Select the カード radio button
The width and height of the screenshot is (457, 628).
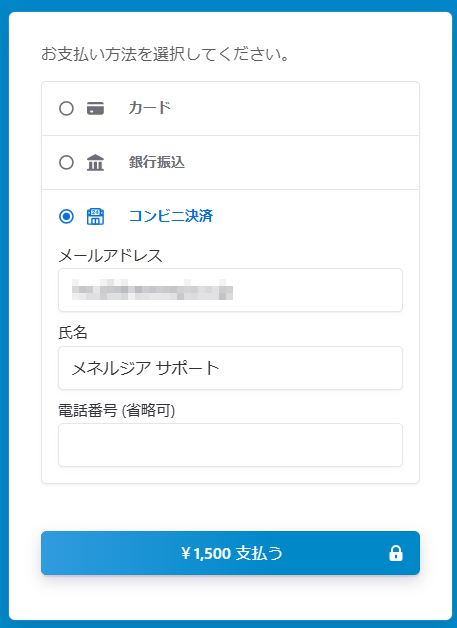pyautogui.click(x=66, y=109)
